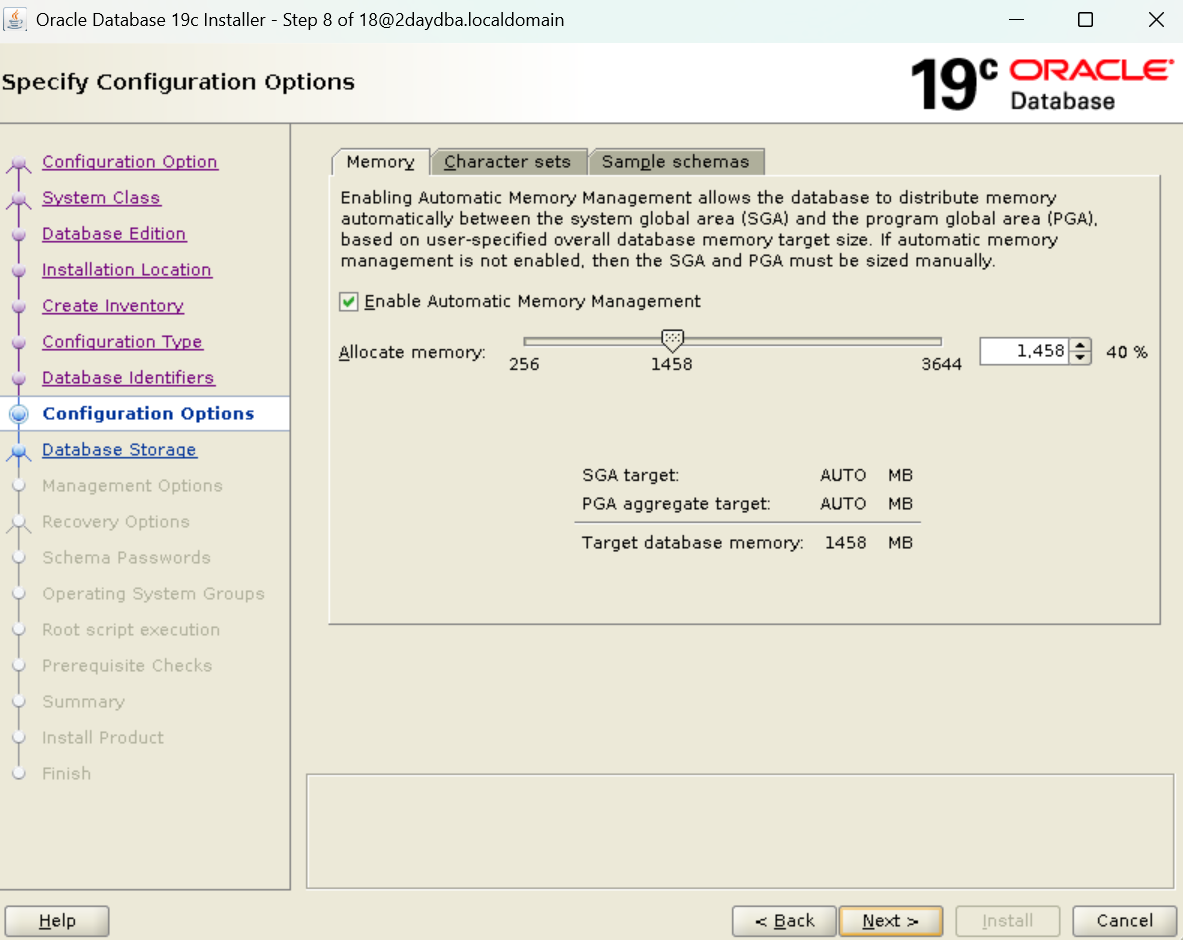This screenshot has height=940, width=1183.
Task: Increase memory value with spinner up arrow
Action: point(1080,346)
